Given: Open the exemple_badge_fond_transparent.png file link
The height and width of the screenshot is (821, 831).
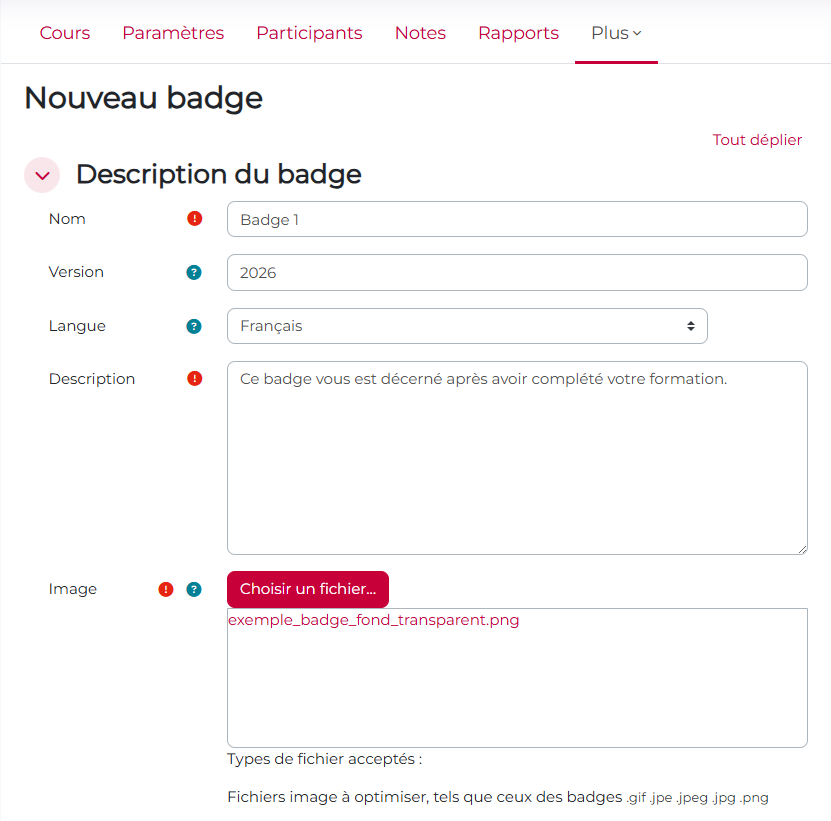Looking at the screenshot, I should (x=373, y=620).
